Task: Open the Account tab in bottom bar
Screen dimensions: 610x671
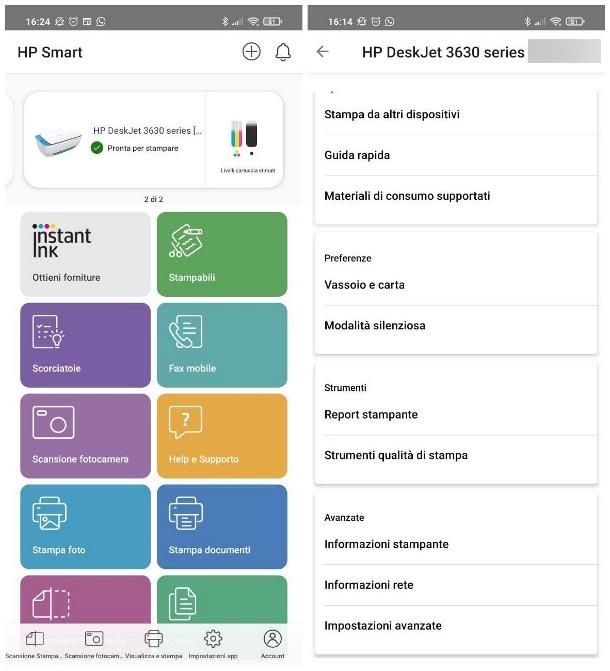Action: 273,644
